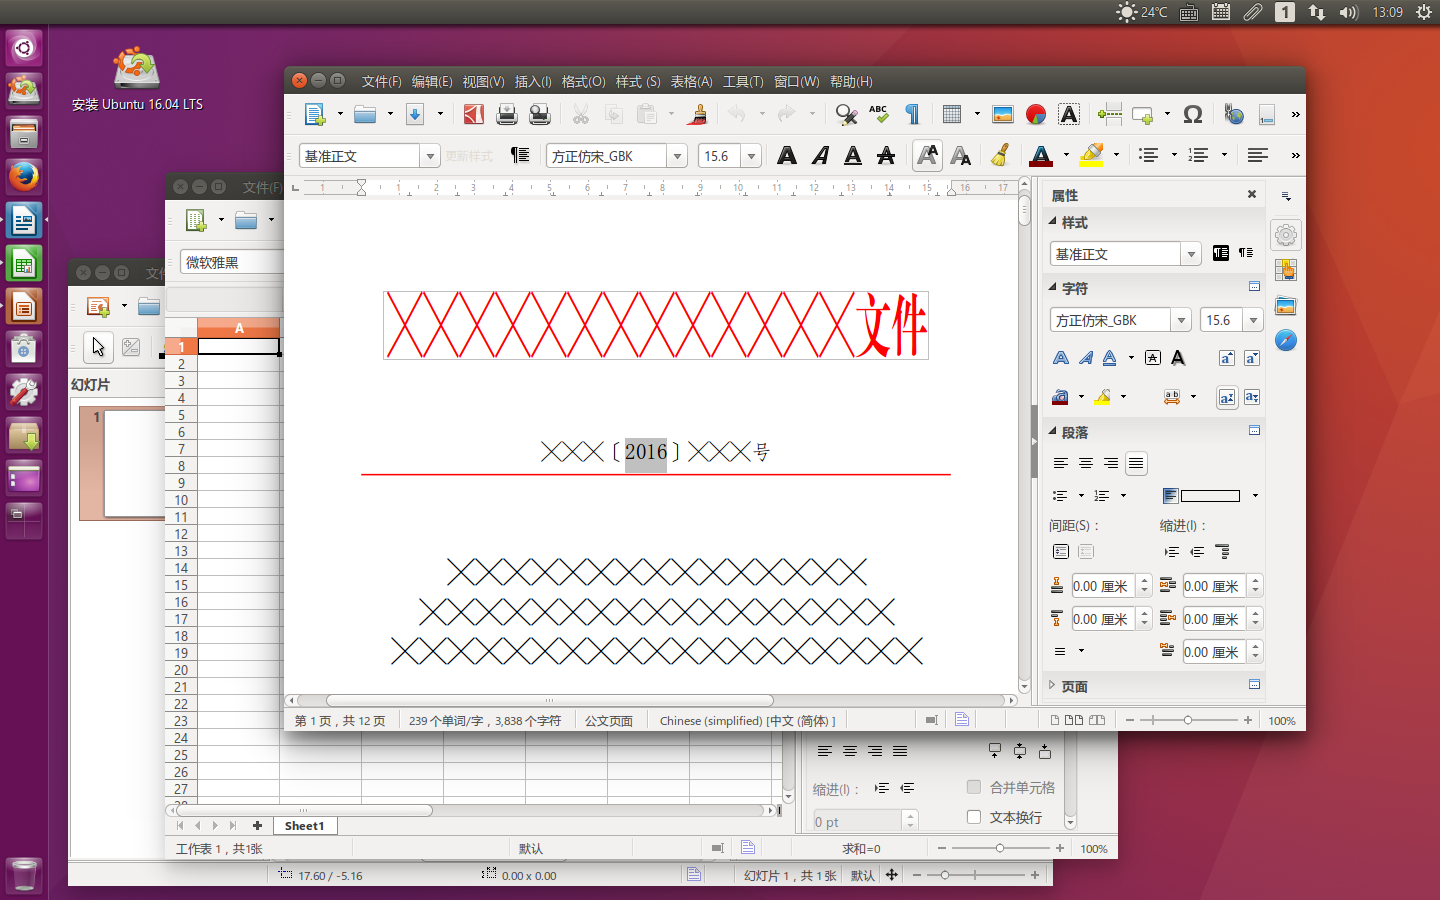This screenshot has width=1440, height=900.
Task: Toggle the increase font size button in toolbar
Action: pos(928,155)
